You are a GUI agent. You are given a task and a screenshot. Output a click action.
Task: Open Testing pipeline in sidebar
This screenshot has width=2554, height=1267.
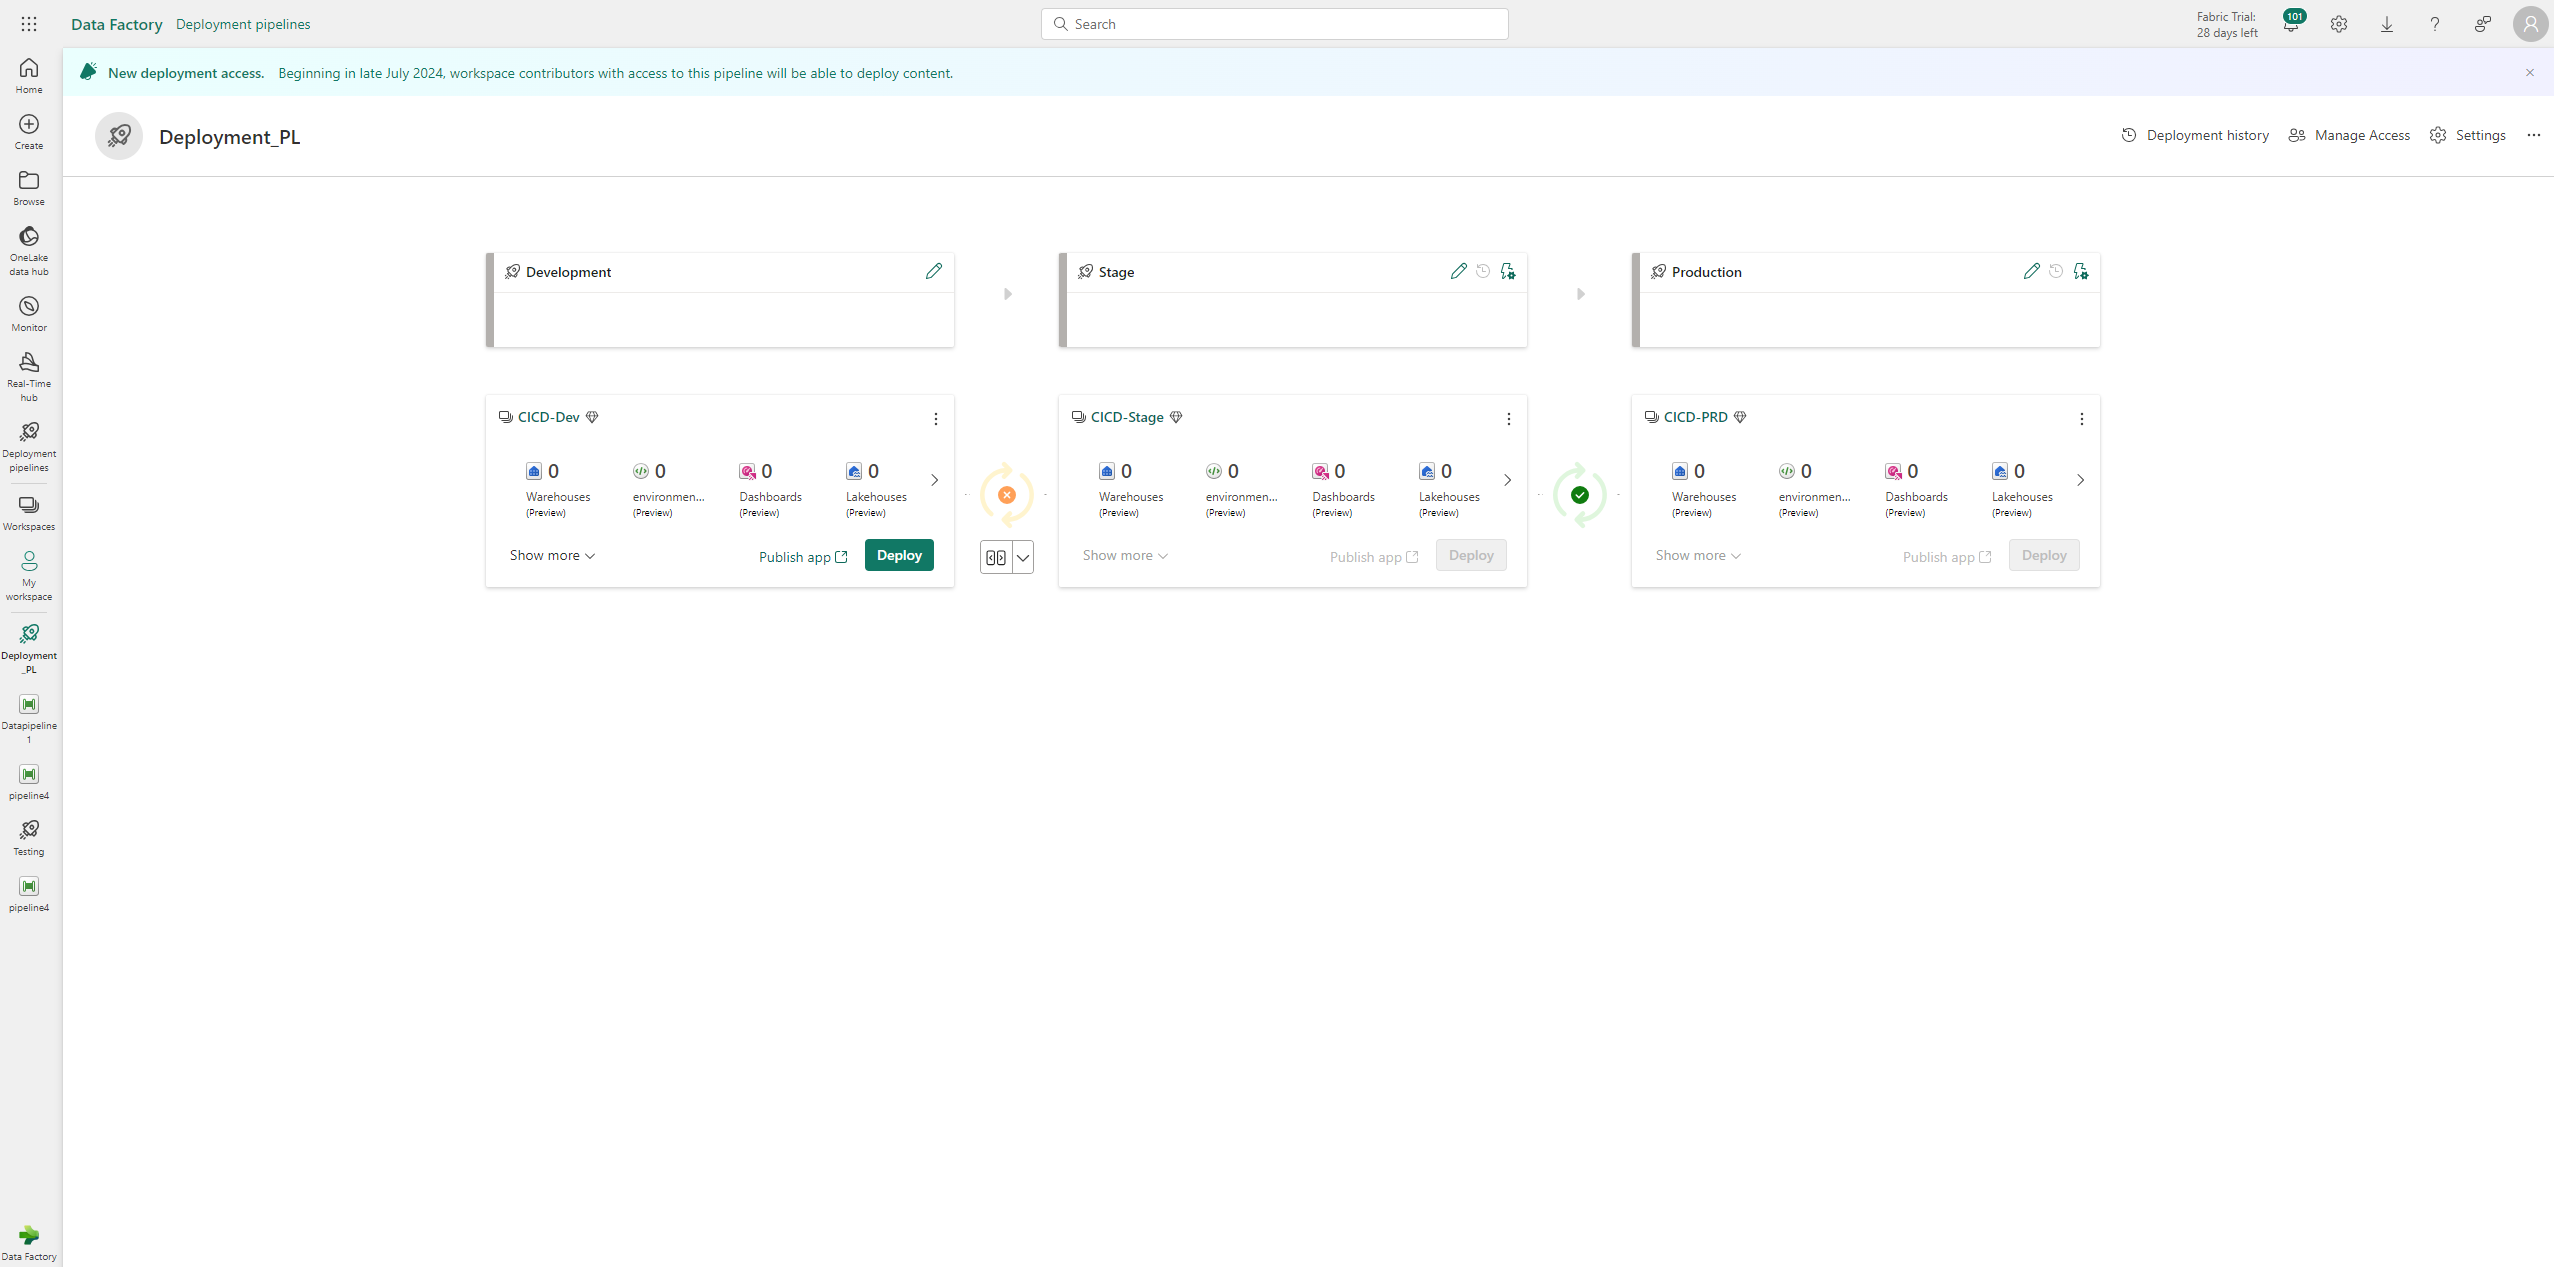[29, 838]
